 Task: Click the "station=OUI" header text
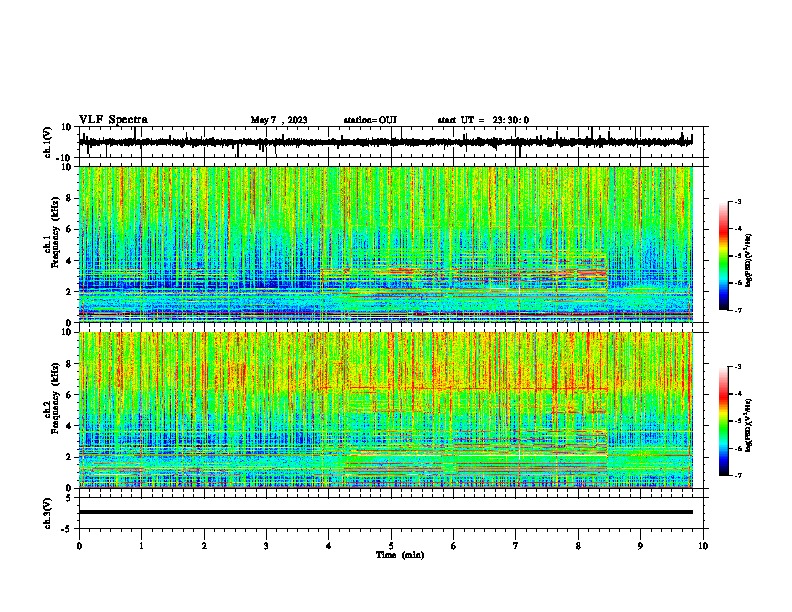(370, 120)
